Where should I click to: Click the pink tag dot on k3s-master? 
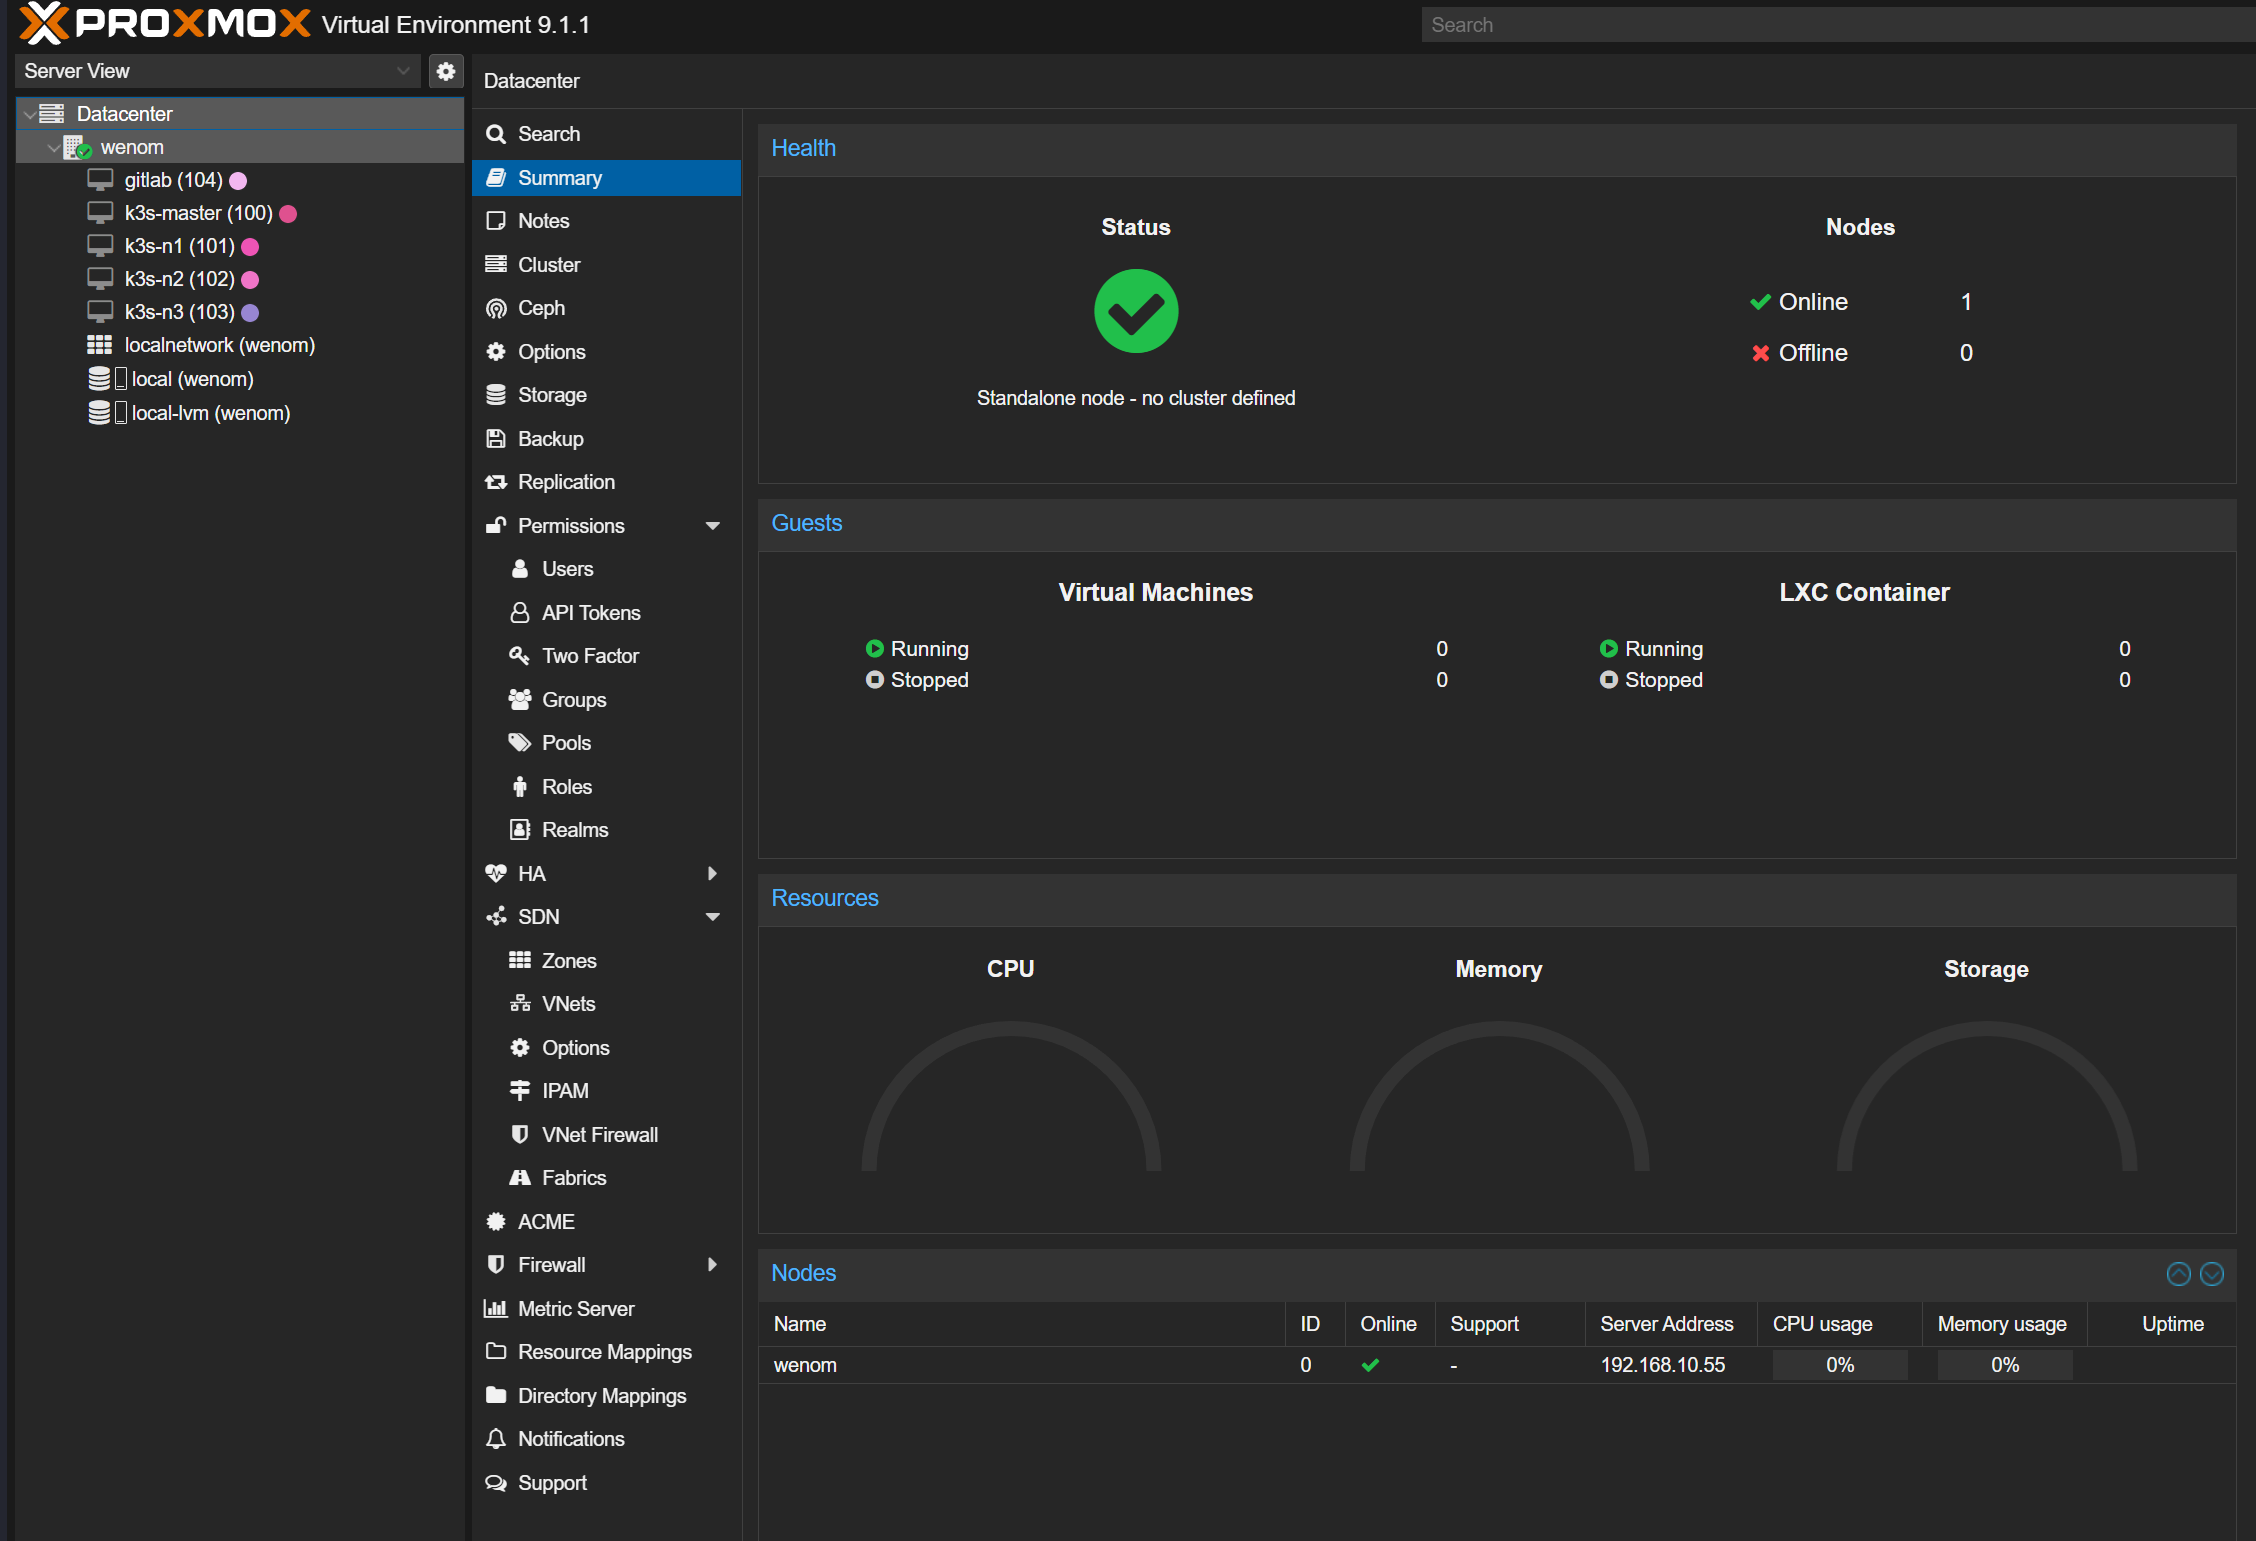289,213
